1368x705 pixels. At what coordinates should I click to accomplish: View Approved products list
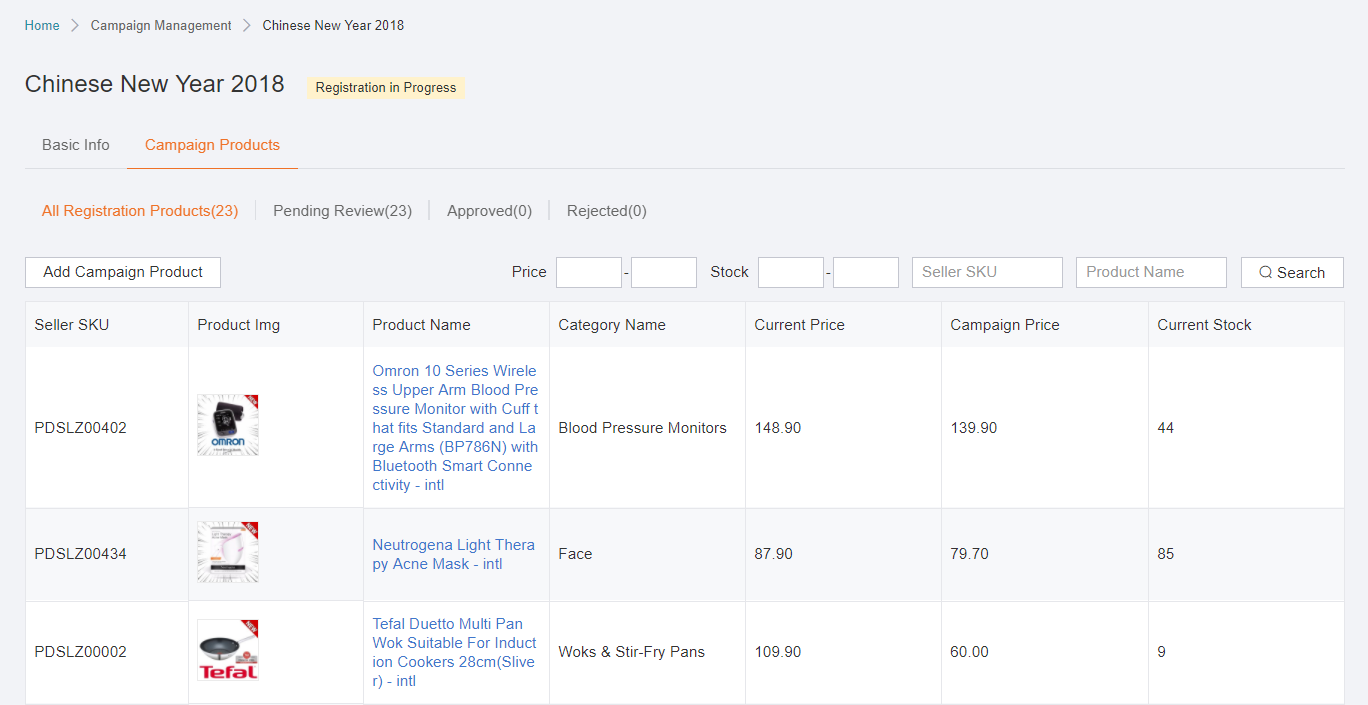click(489, 211)
